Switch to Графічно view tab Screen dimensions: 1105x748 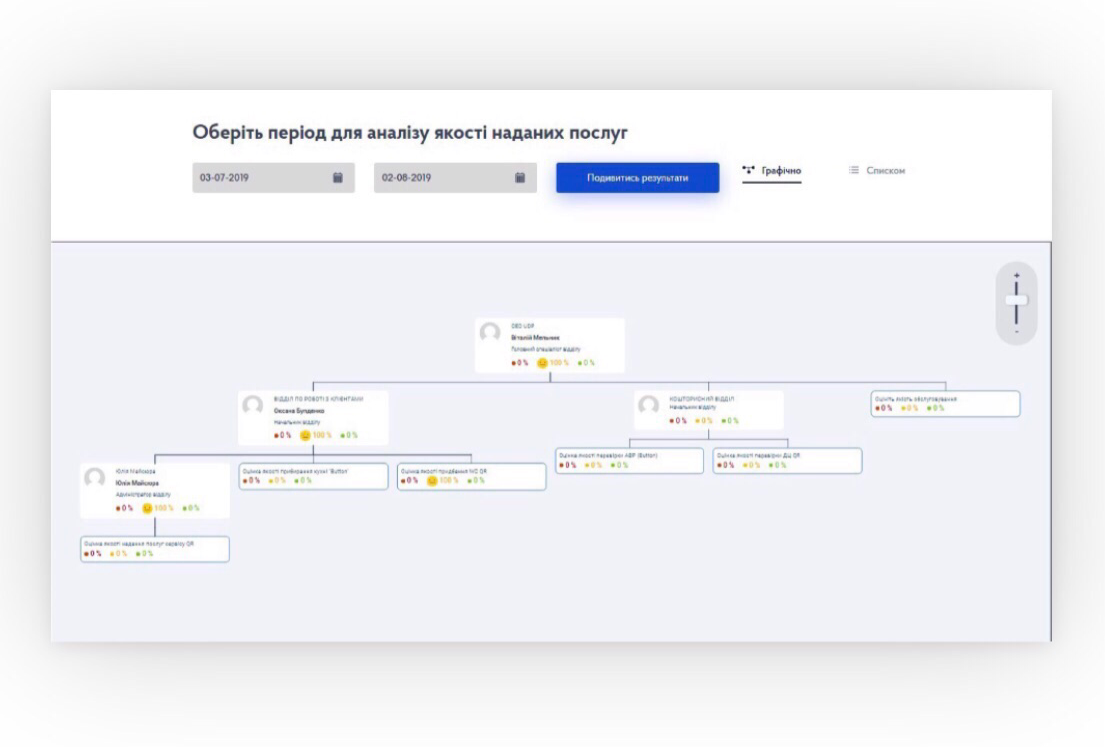(772, 171)
